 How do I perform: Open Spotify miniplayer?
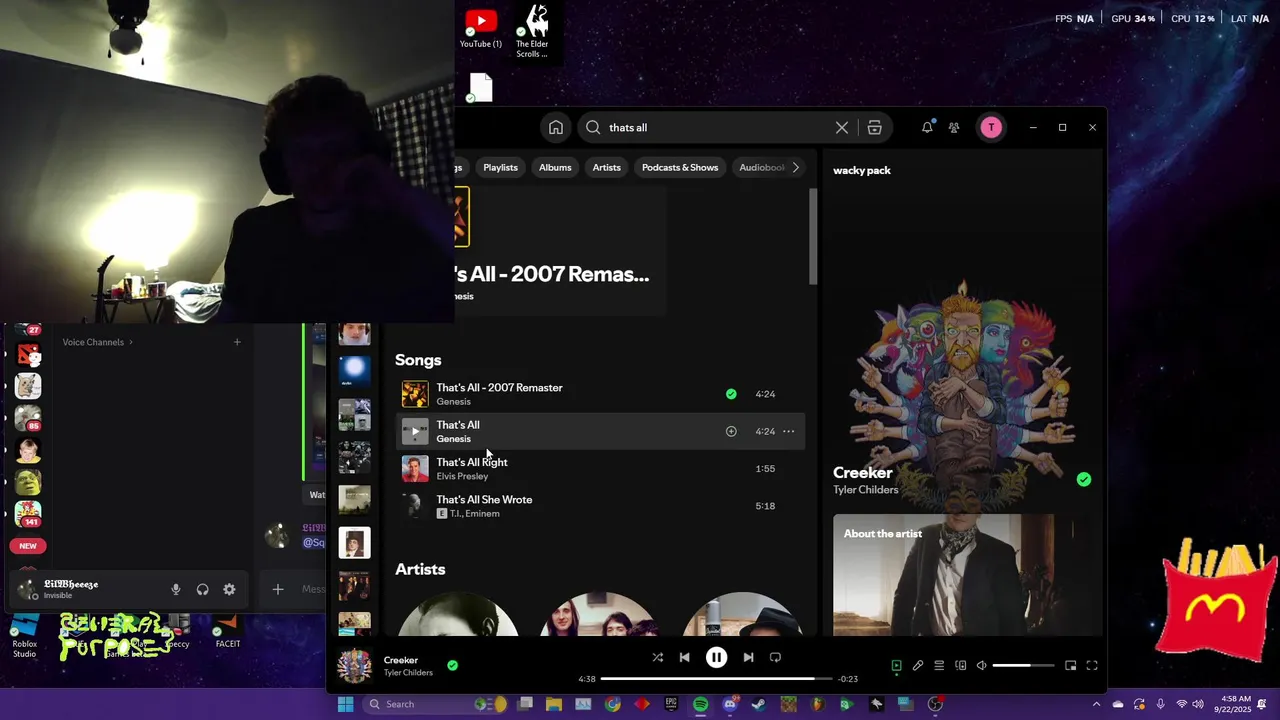tap(1070, 665)
